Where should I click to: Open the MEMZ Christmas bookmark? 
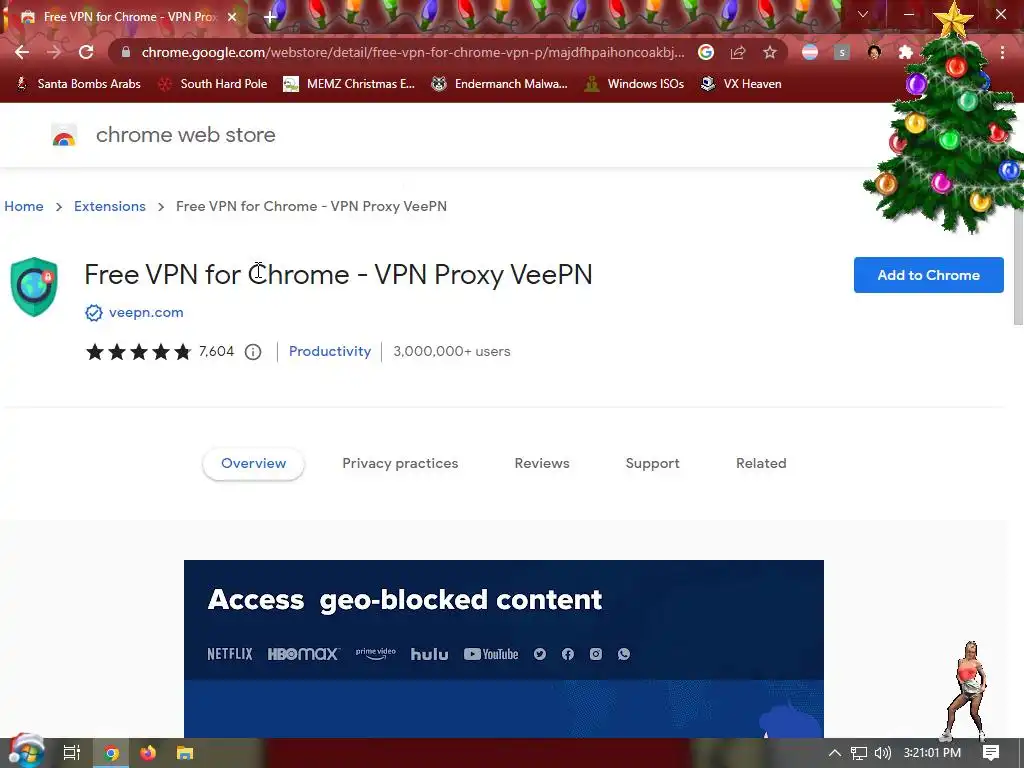click(349, 84)
